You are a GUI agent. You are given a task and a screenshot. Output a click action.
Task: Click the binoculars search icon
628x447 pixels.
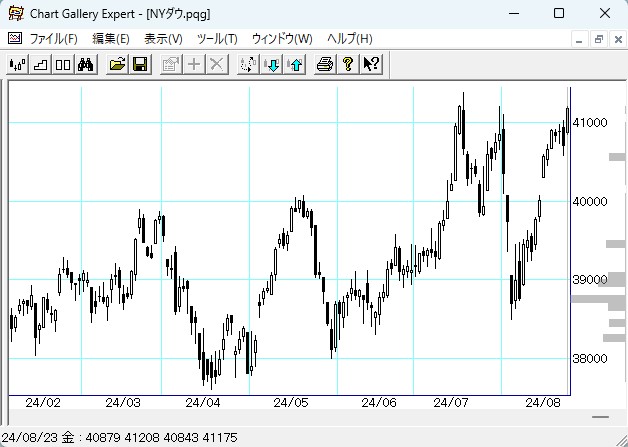86,64
